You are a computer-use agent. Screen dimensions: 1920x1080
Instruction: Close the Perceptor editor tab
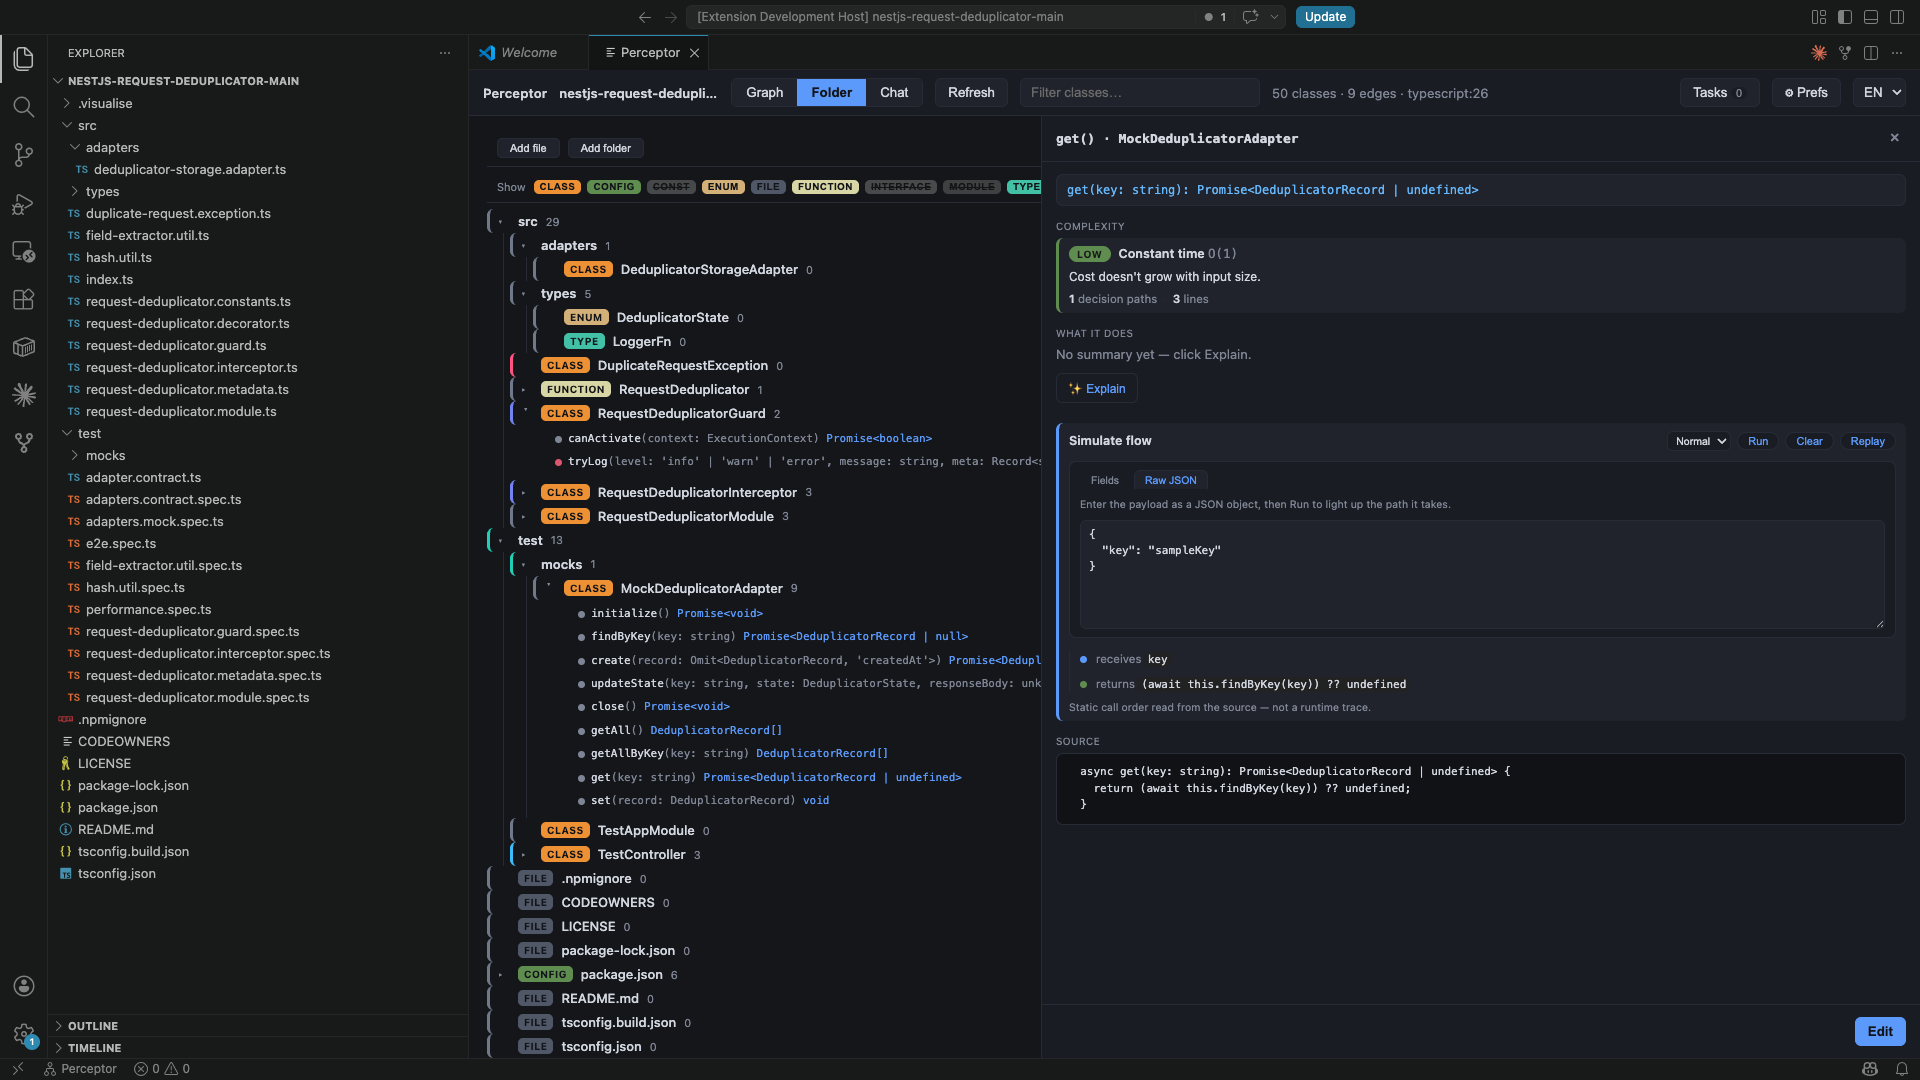(x=694, y=53)
